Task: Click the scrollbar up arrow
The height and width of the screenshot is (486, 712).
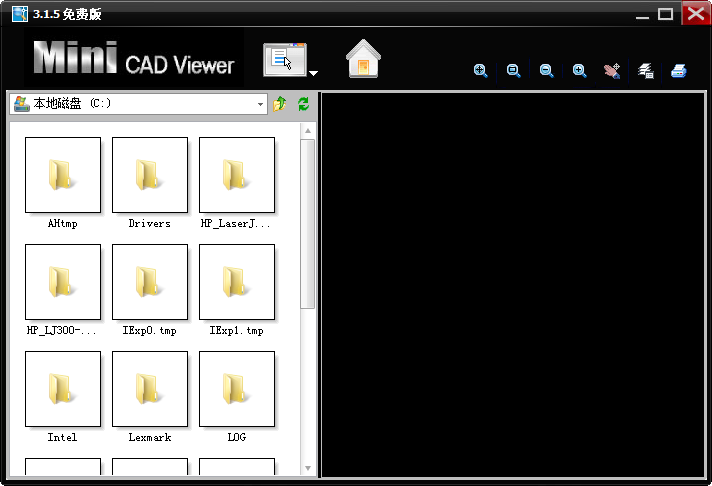Action: pyautogui.click(x=308, y=131)
